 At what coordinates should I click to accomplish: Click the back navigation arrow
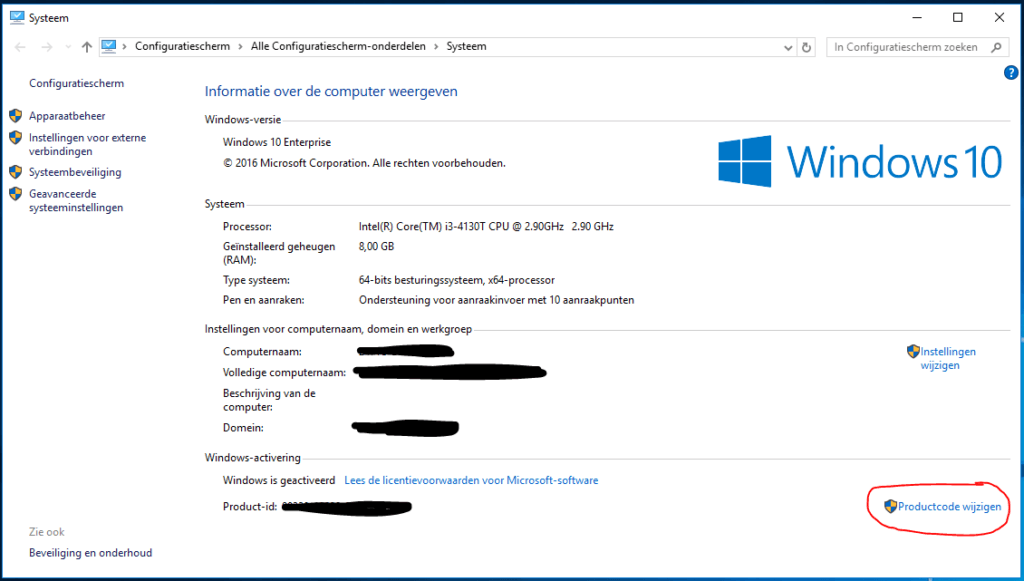click(20, 47)
